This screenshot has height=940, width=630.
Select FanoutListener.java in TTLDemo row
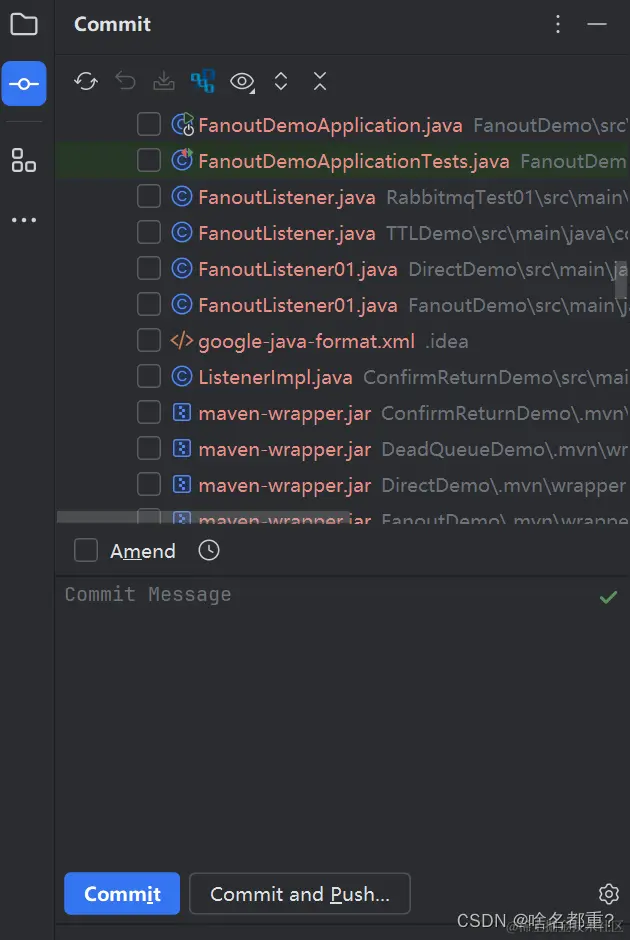(x=342, y=233)
